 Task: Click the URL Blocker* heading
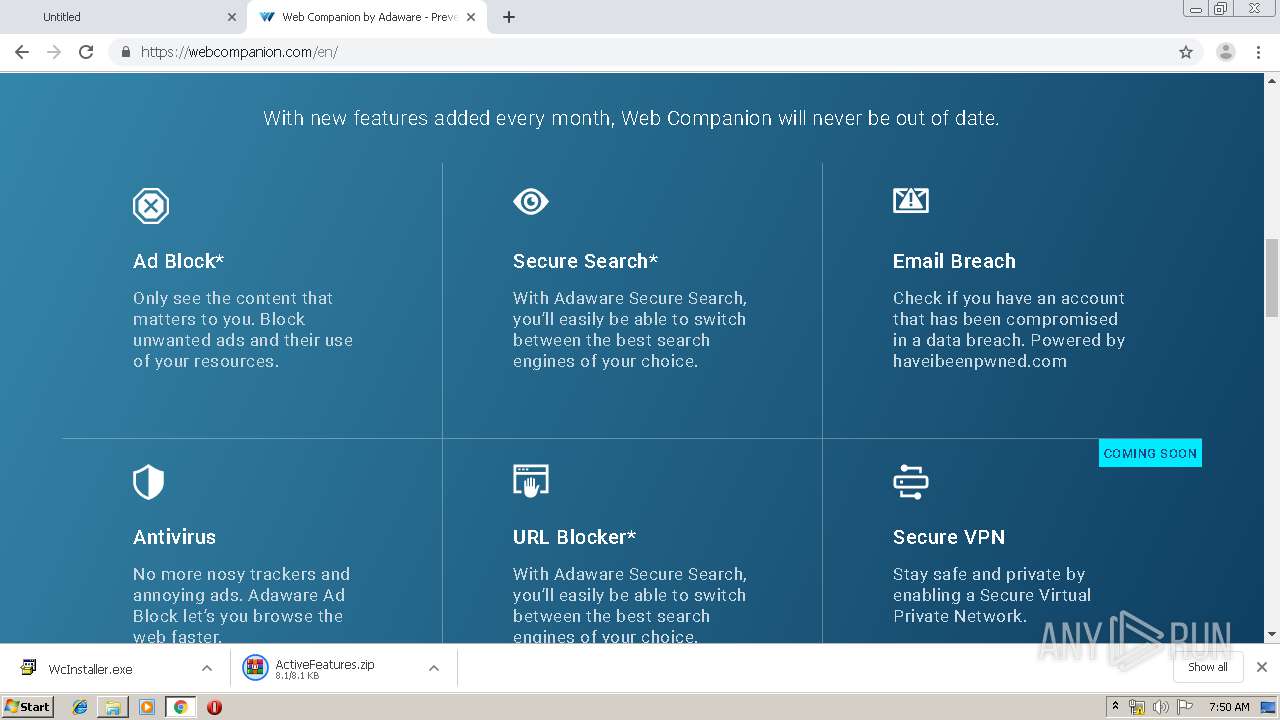(x=574, y=537)
